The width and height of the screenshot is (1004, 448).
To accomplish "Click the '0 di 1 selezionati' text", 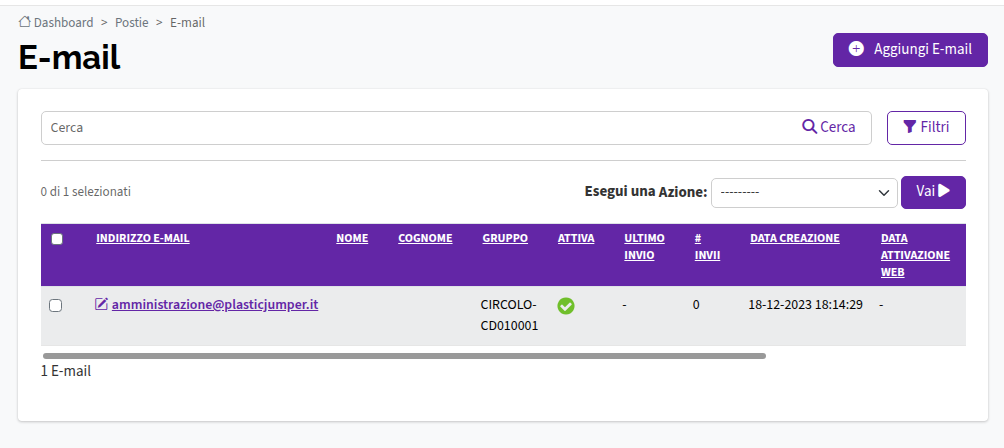I will 86,191.
